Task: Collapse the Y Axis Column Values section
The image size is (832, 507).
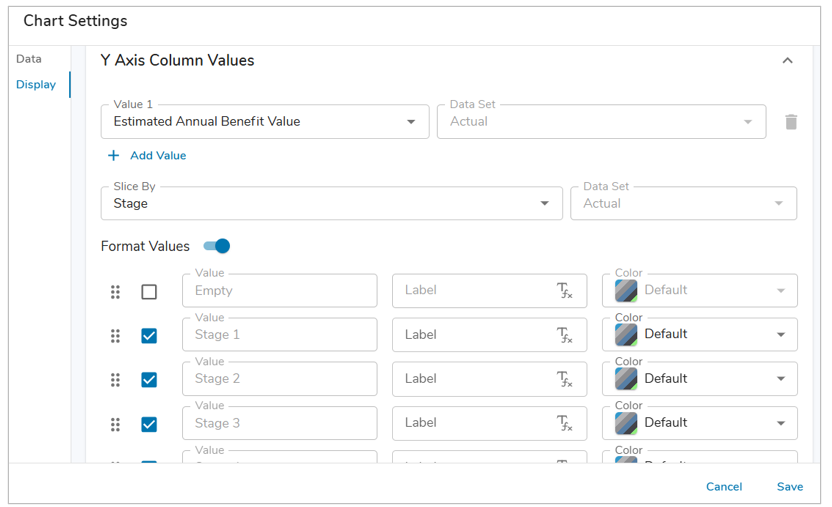Action: click(787, 61)
